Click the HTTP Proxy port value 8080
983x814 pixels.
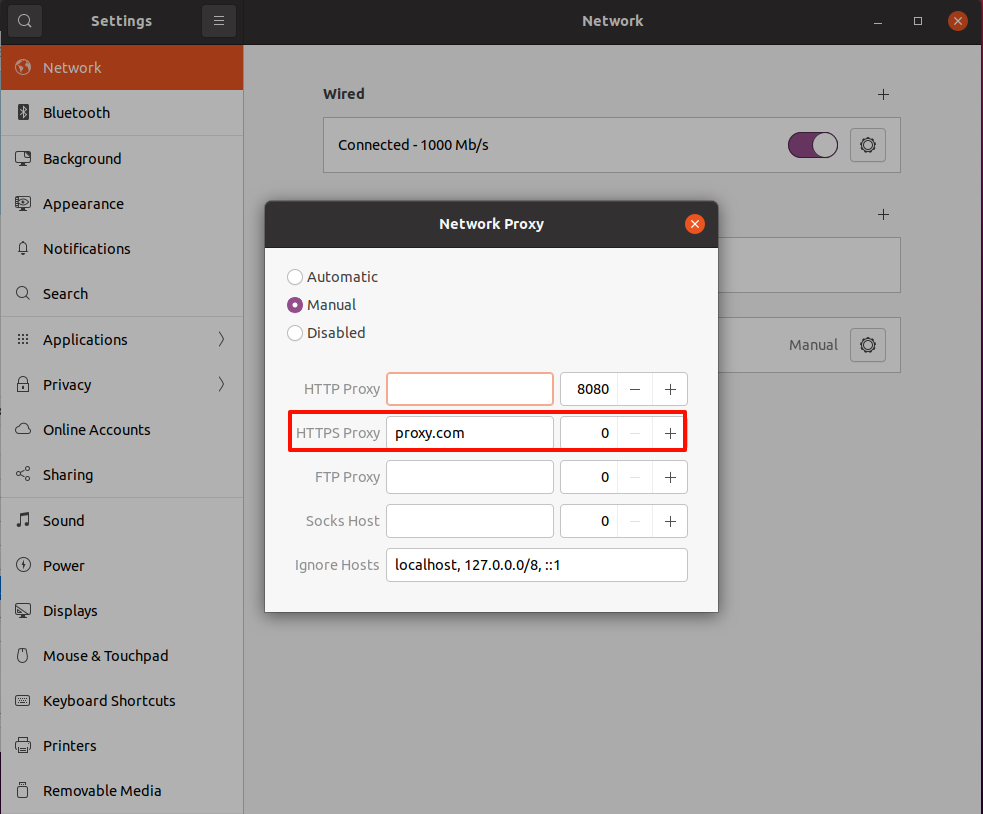pyautogui.click(x=589, y=389)
